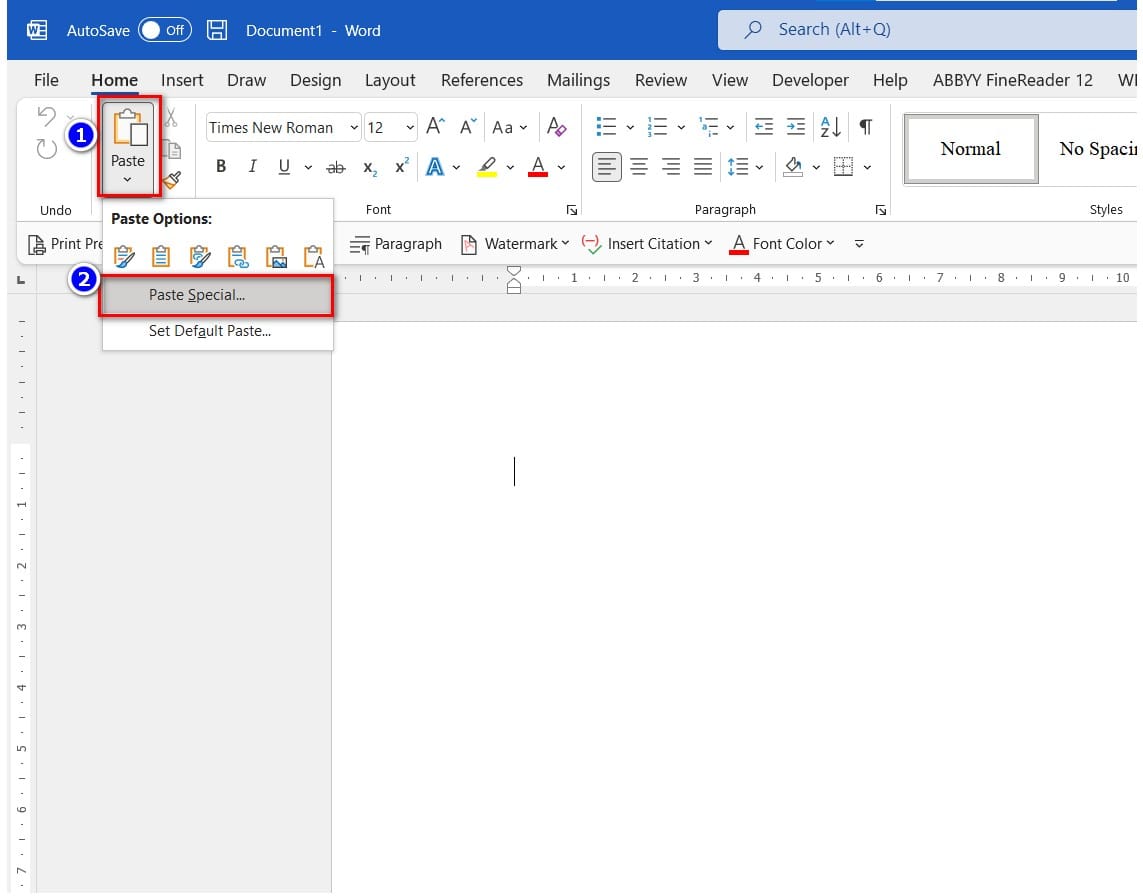
Task: Apply the Normal style
Action: [x=971, y=149]
